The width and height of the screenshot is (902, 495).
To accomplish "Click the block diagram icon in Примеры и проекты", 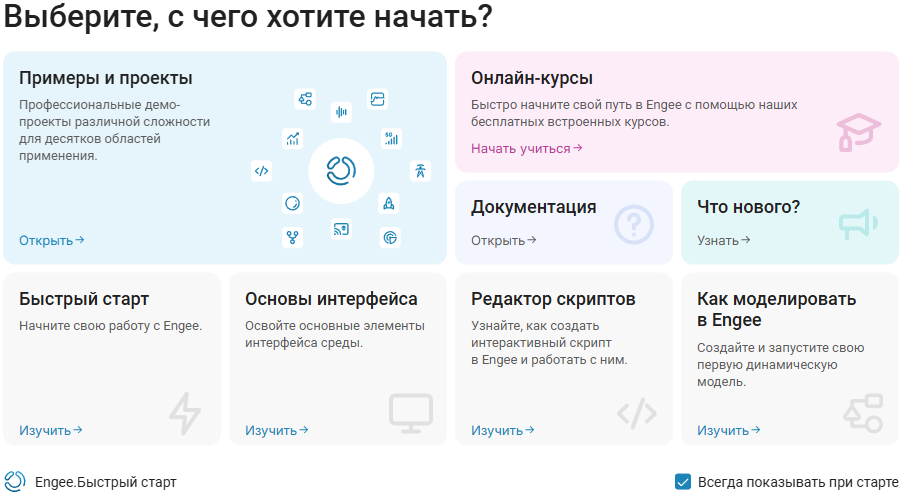I will point(305,99).
